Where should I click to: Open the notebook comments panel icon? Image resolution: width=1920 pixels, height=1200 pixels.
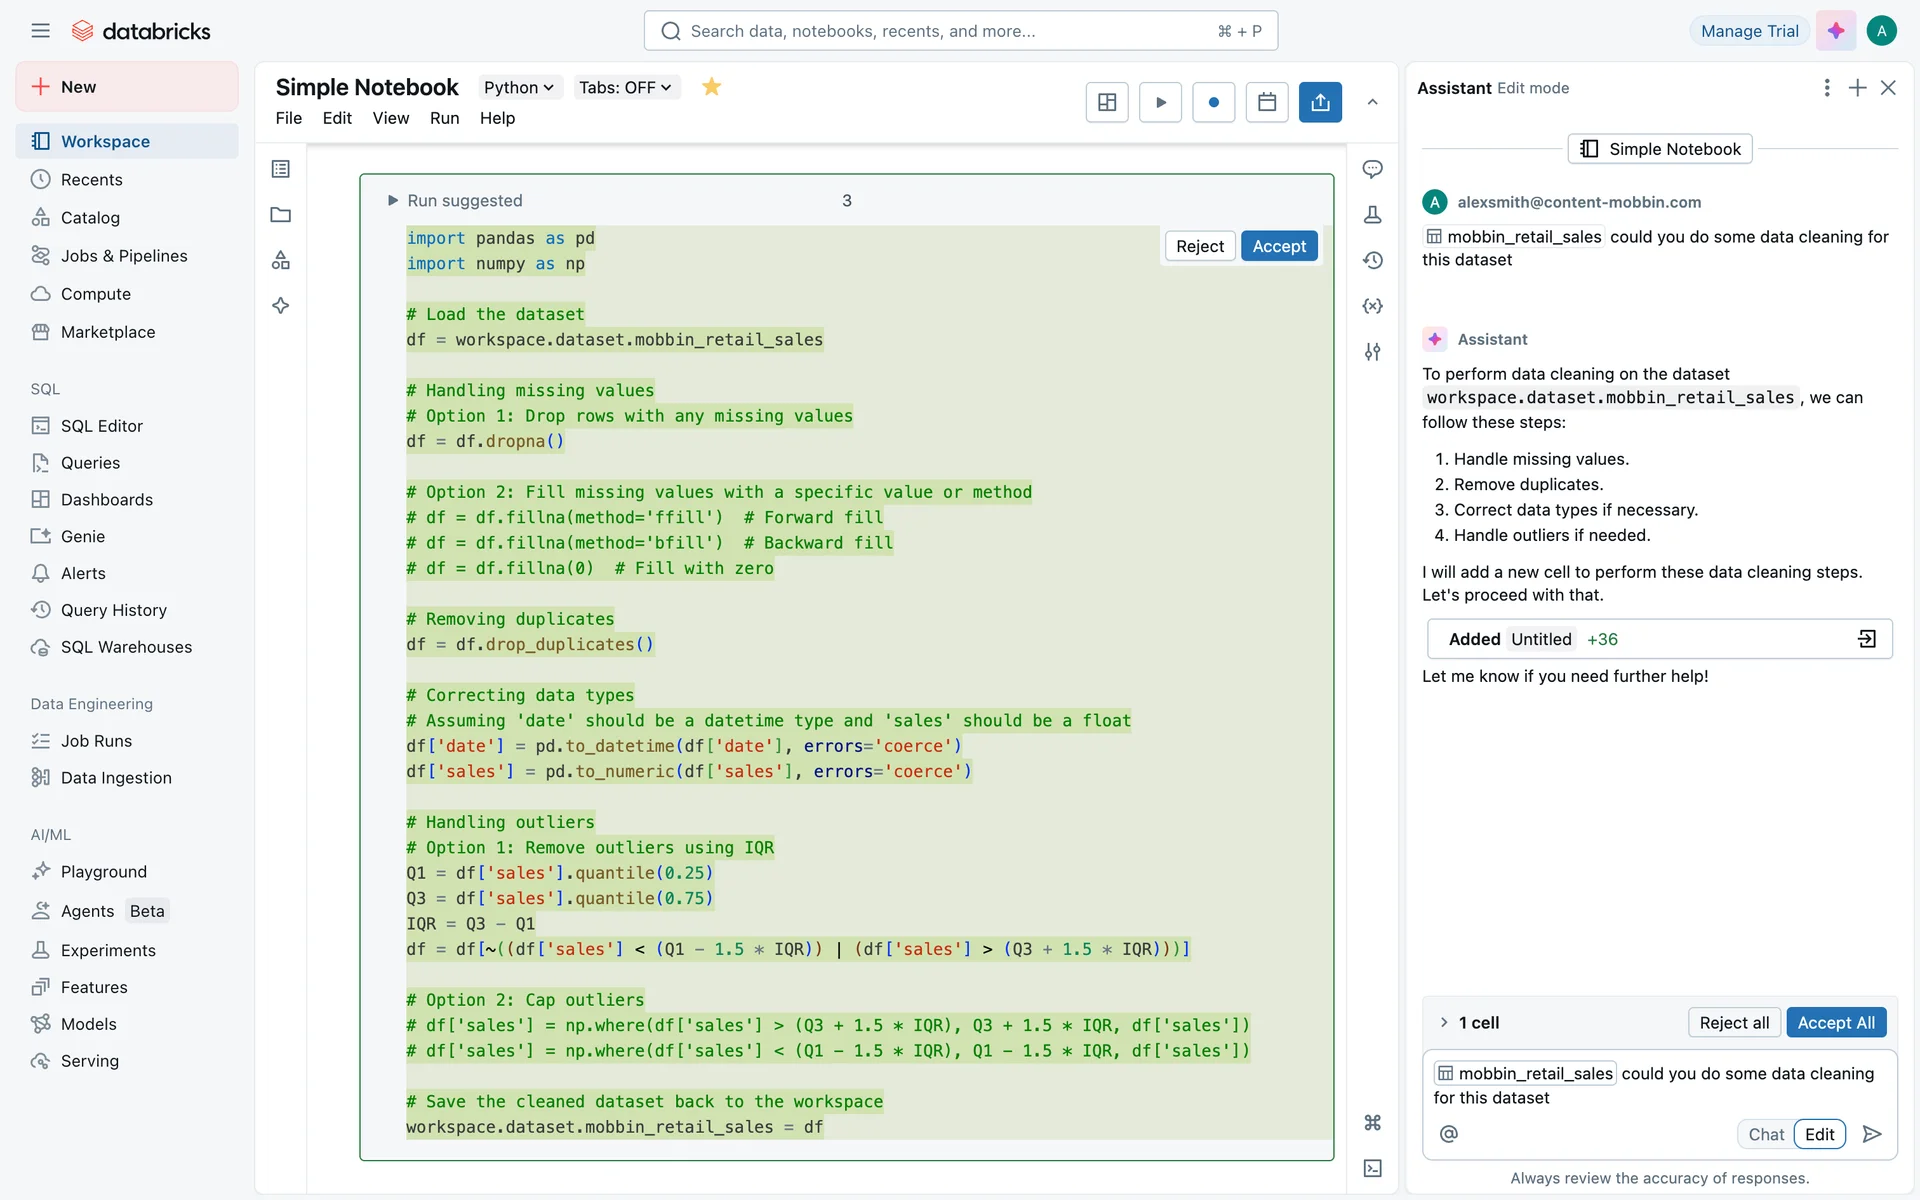1372,169
